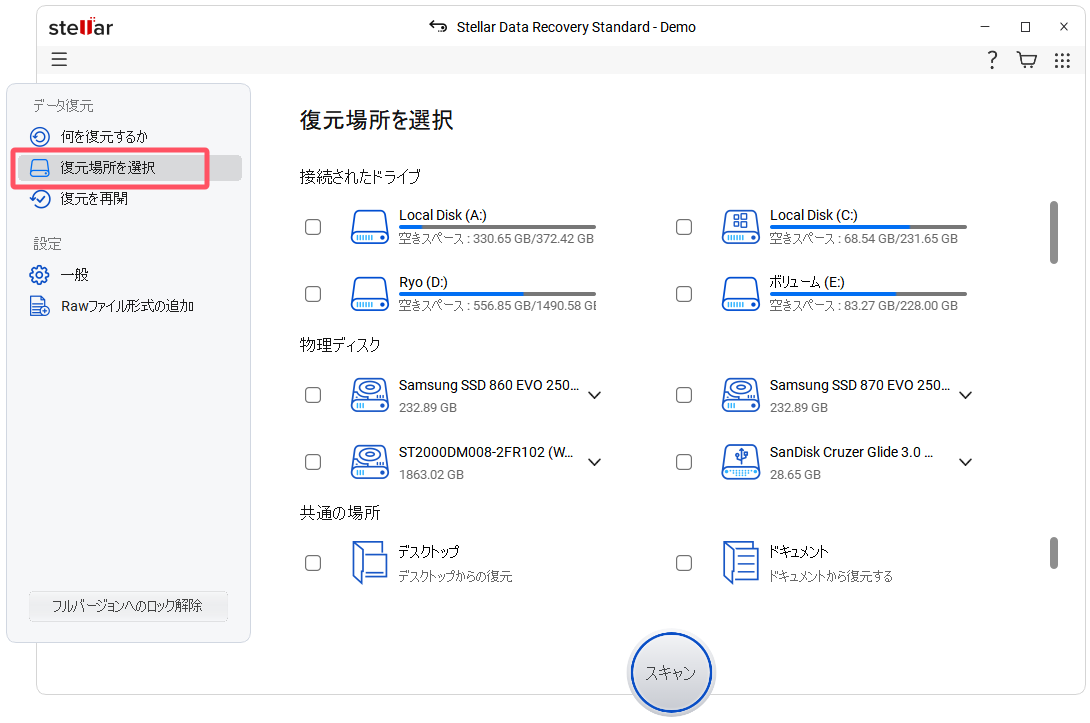This screenshot has height=723, width=1090.
Task: Click フルバージョンへのロック解除 button
Action: (128, 606)
